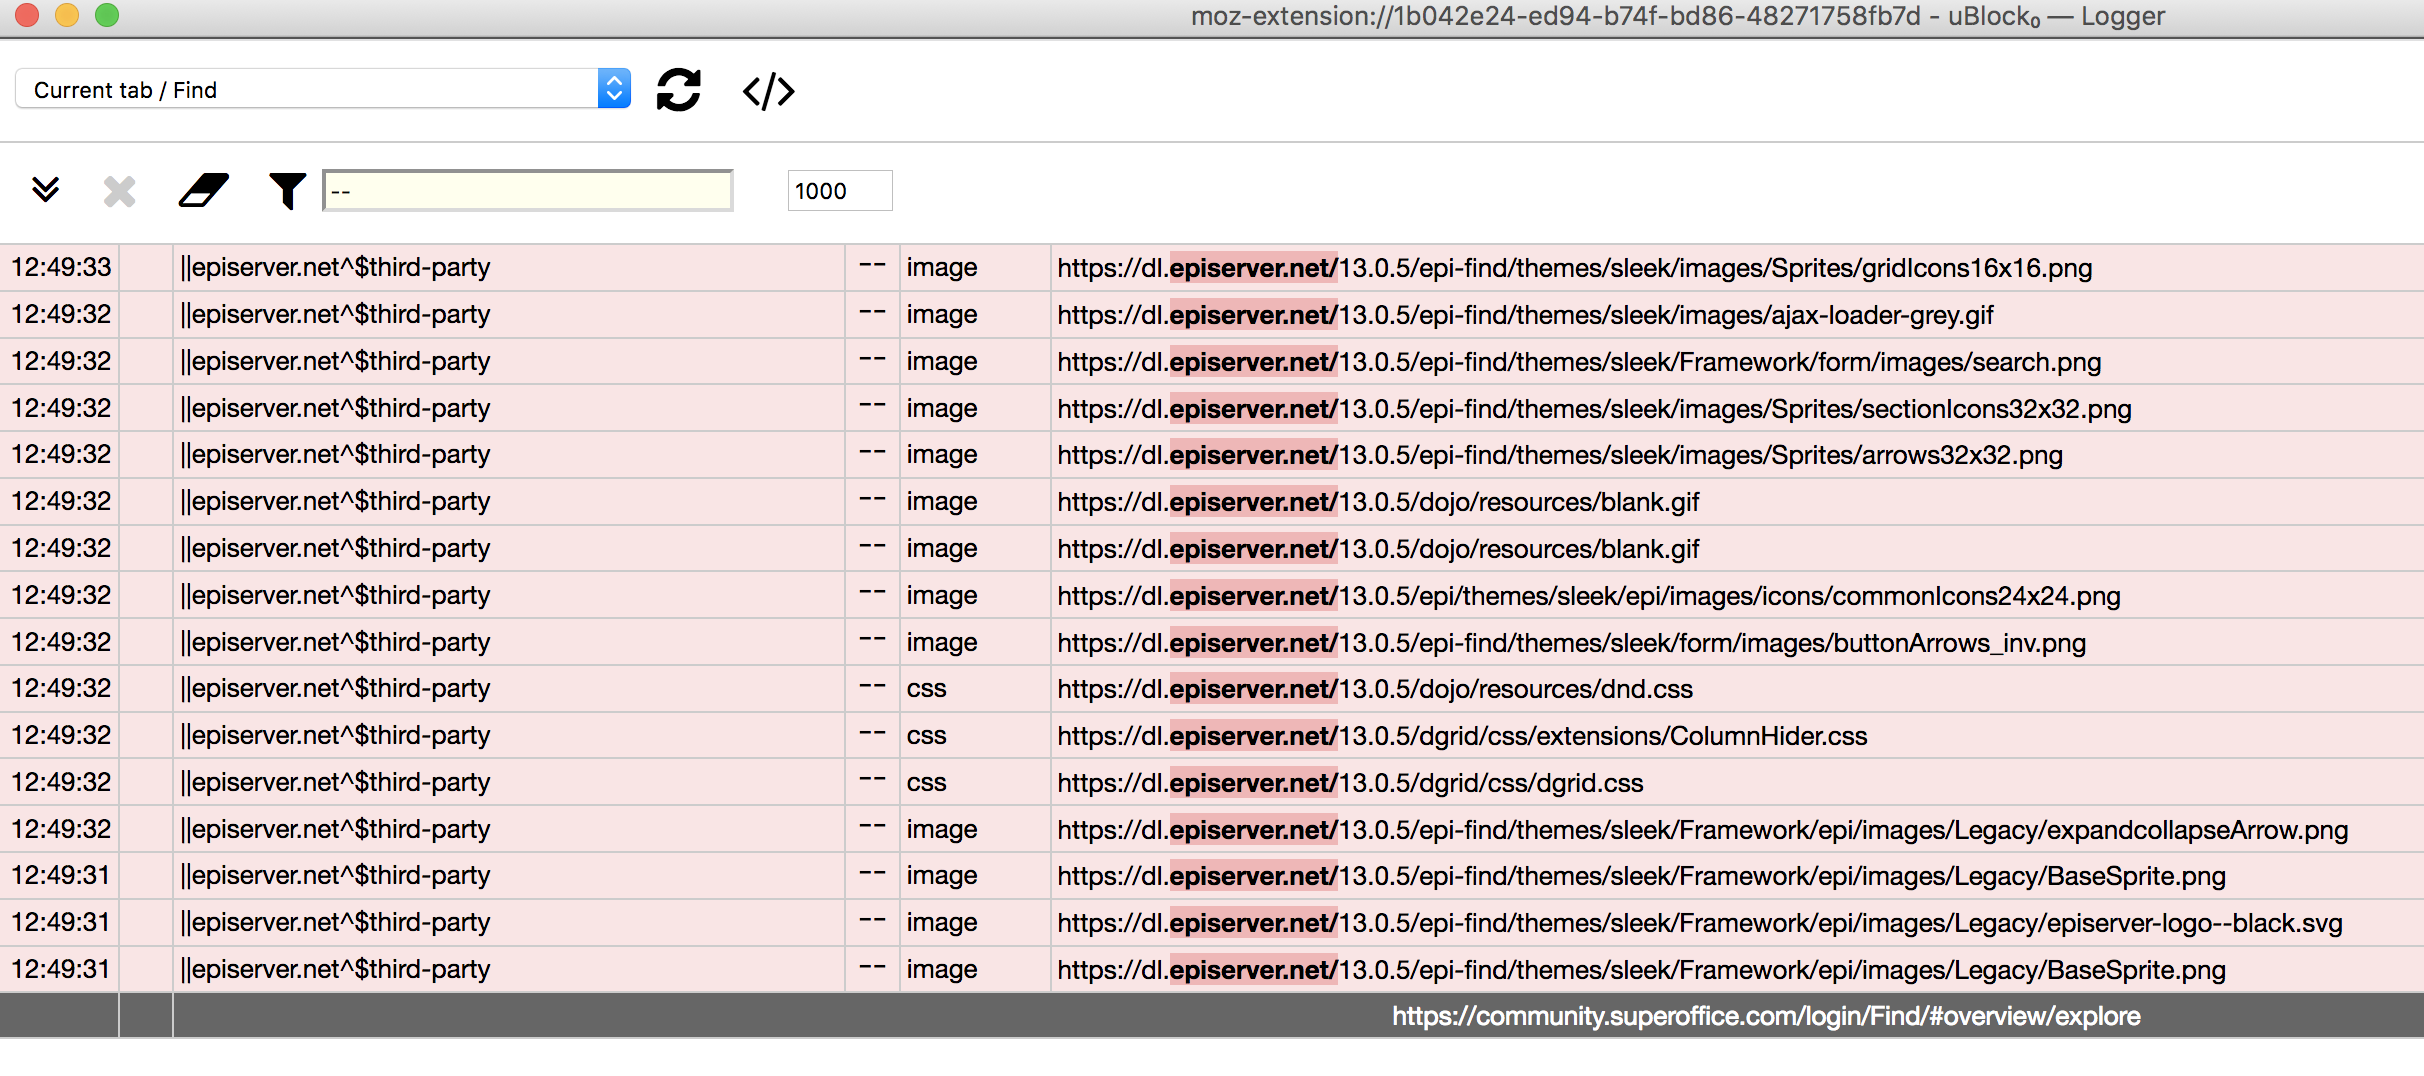Select the episerver.net^$third-party filter at 12:49:33
Image resolution: width=2424 pixels, height=1076 pixels.
point(335,267)
